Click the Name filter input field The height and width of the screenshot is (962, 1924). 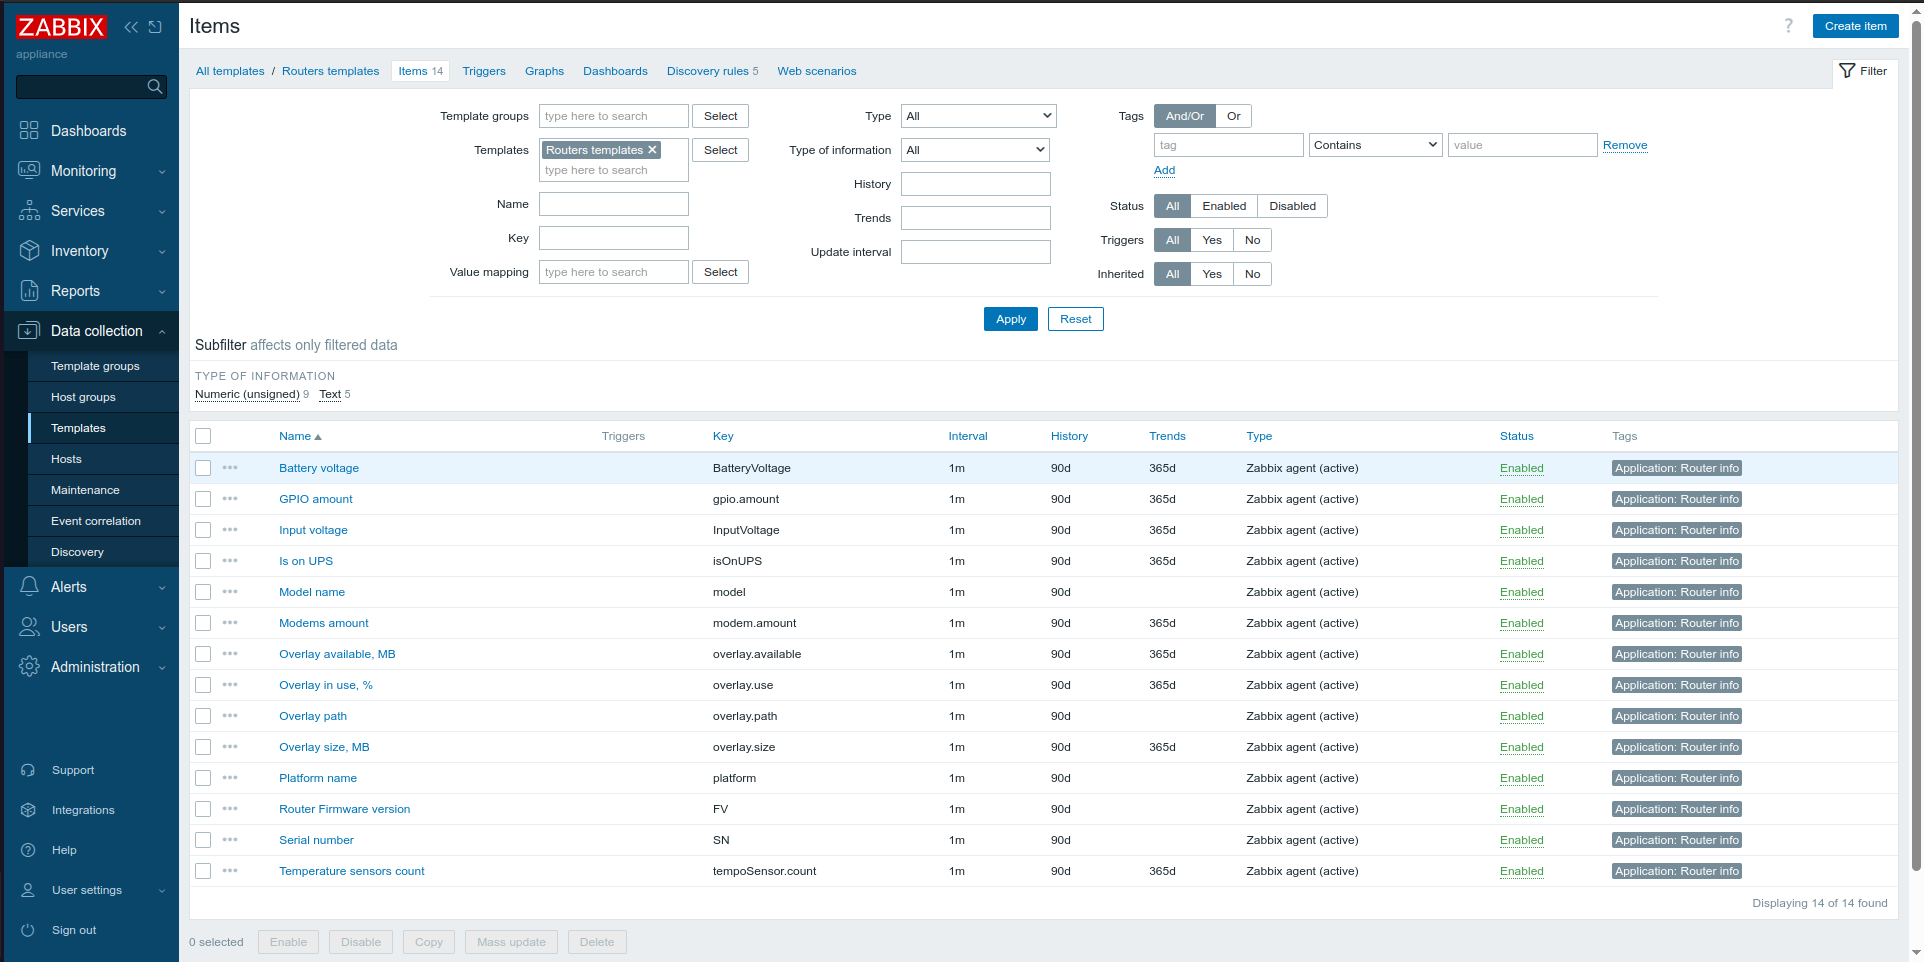tap(613, 204)
